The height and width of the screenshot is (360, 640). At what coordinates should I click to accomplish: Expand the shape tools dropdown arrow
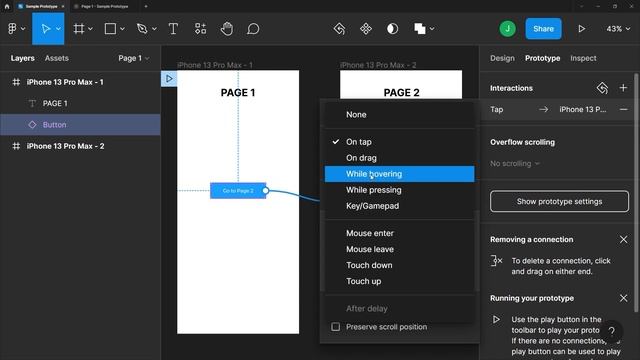pos(122,29)
